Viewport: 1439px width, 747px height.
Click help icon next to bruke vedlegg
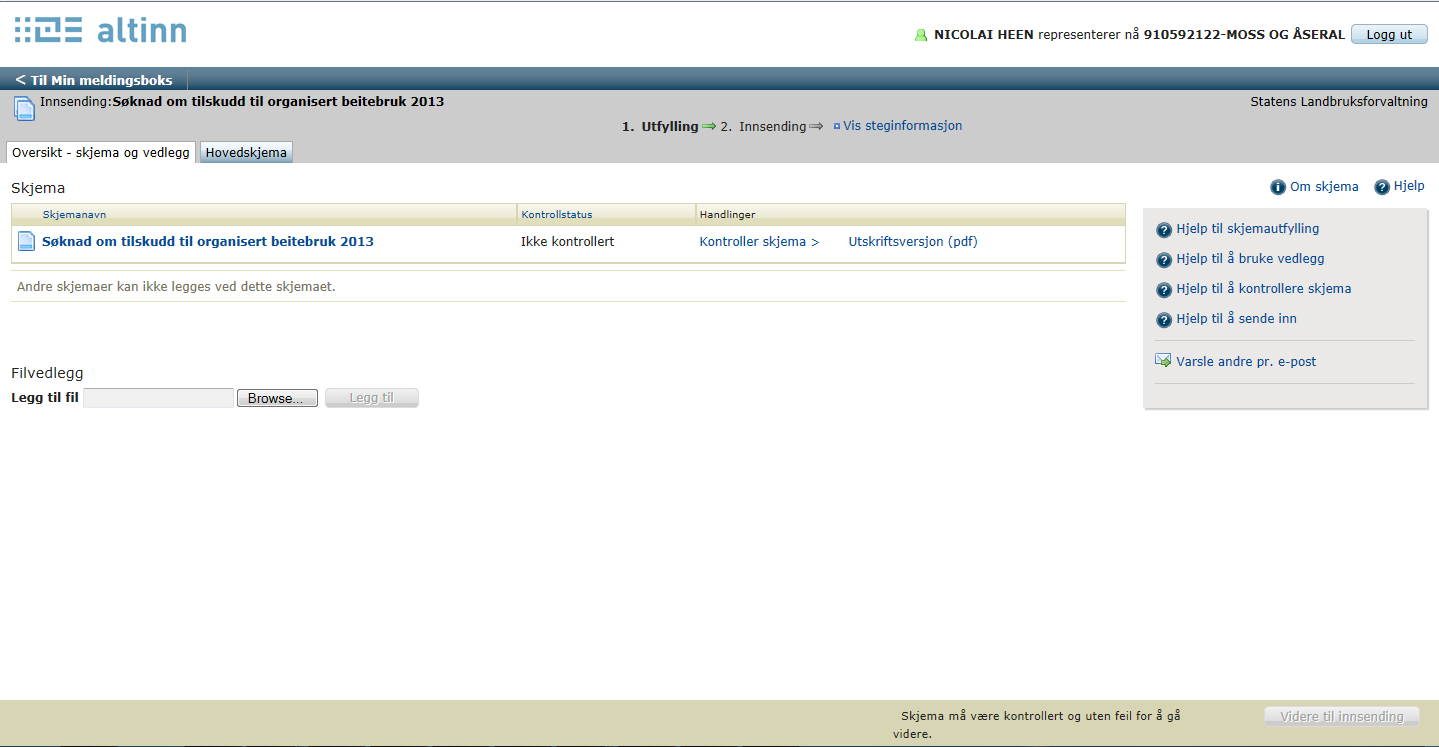pos(1163,260)
